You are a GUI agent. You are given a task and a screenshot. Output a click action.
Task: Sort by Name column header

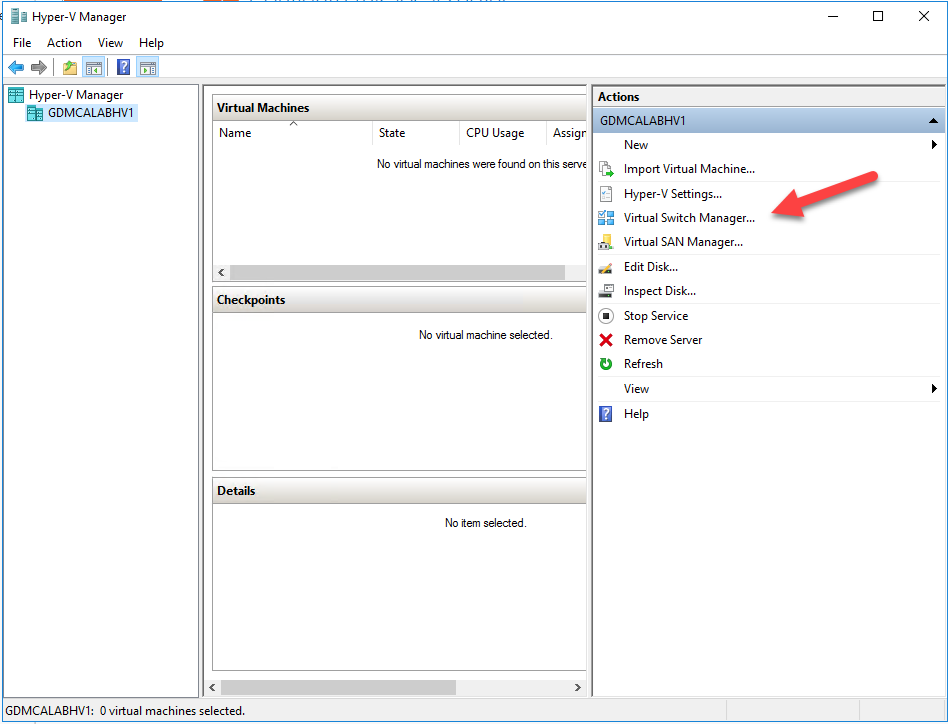point(293,133)
